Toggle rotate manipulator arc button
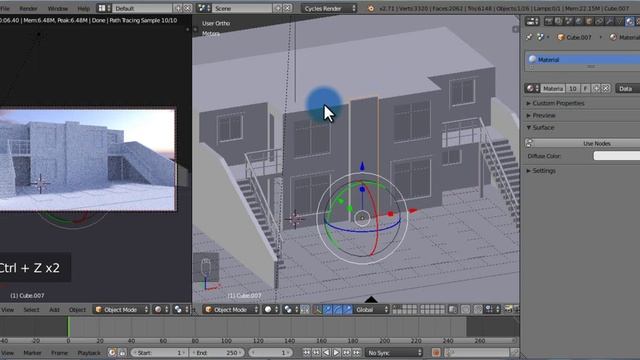Viewport: 640px width, 360px height. (338, 309)
